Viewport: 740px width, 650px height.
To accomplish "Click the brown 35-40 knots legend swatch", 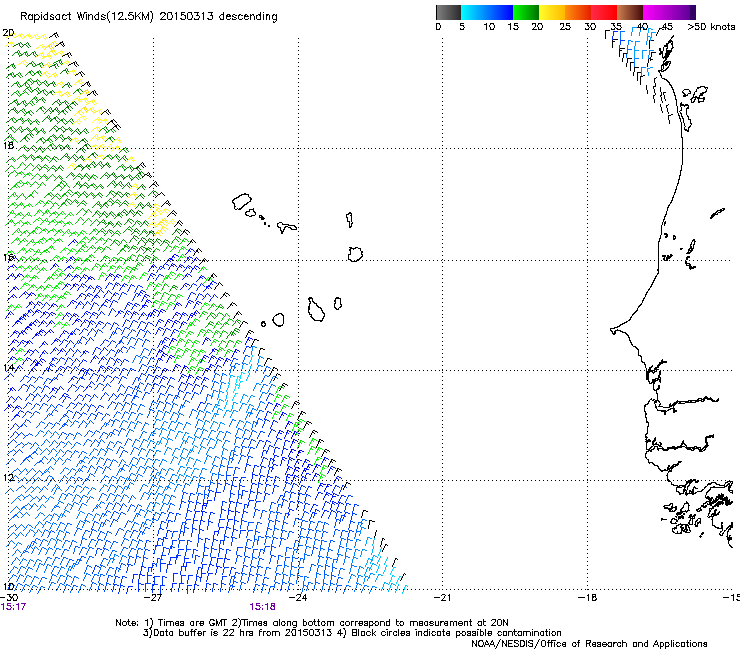I will (630, 12).
